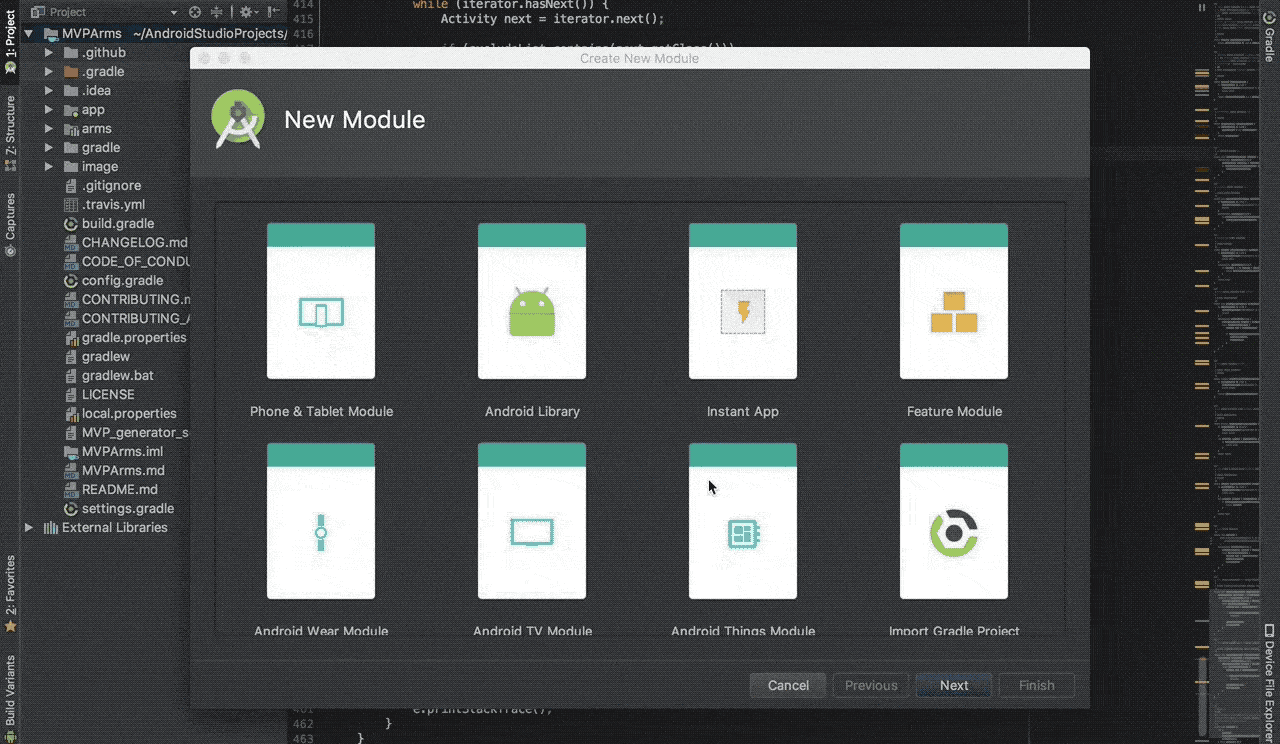Choose the Import Gradle Project icon
Image resolution: width=1280 pixels, height=744 pixels.
click(x=954, y=521)
